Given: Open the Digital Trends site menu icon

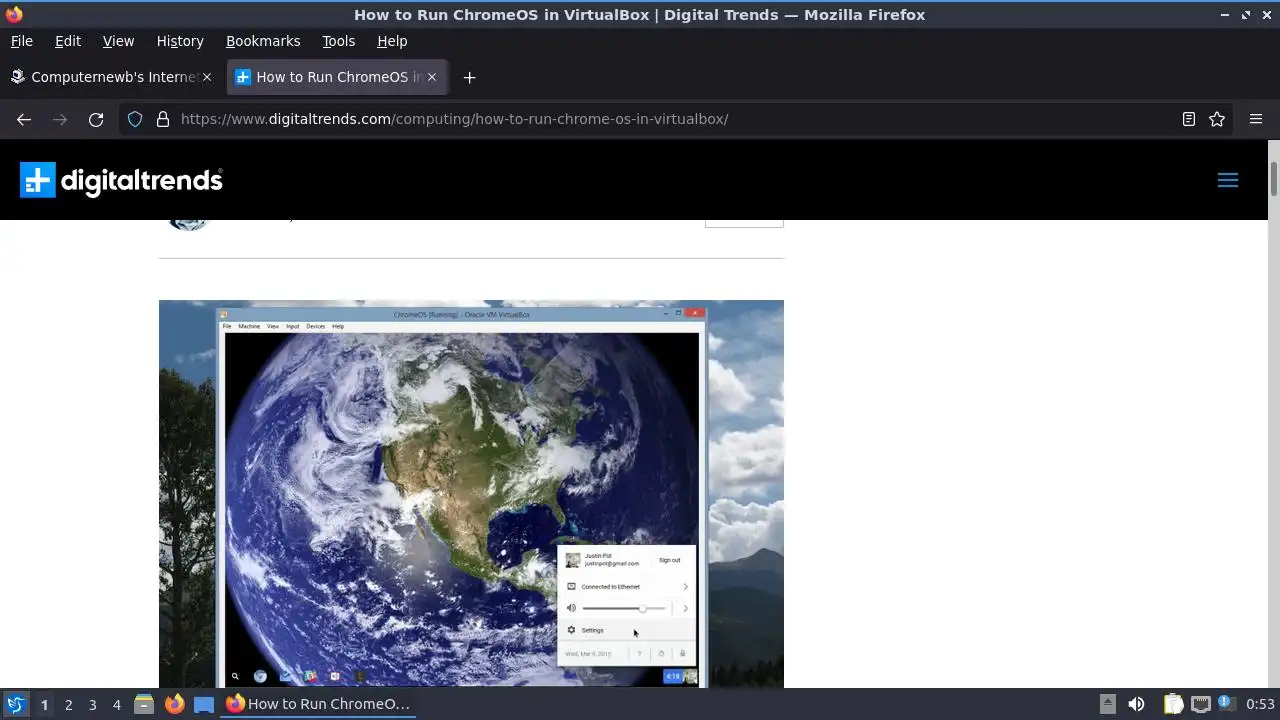Looking at the screenshot, I should coord(1228,180).
